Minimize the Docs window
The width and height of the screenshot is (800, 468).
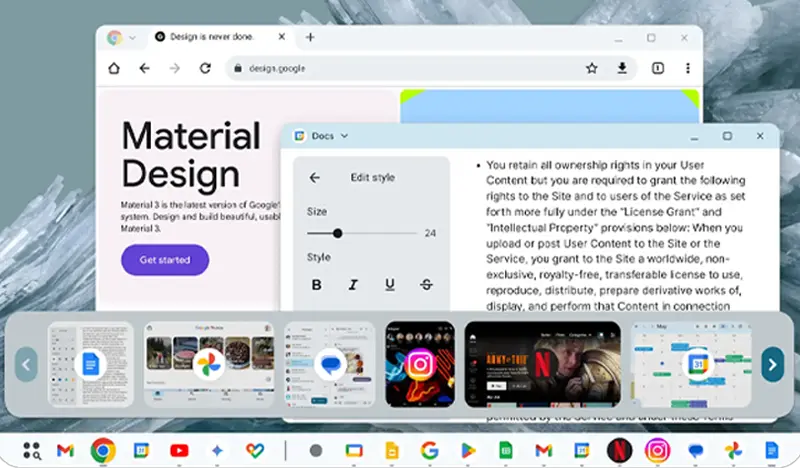694,137
